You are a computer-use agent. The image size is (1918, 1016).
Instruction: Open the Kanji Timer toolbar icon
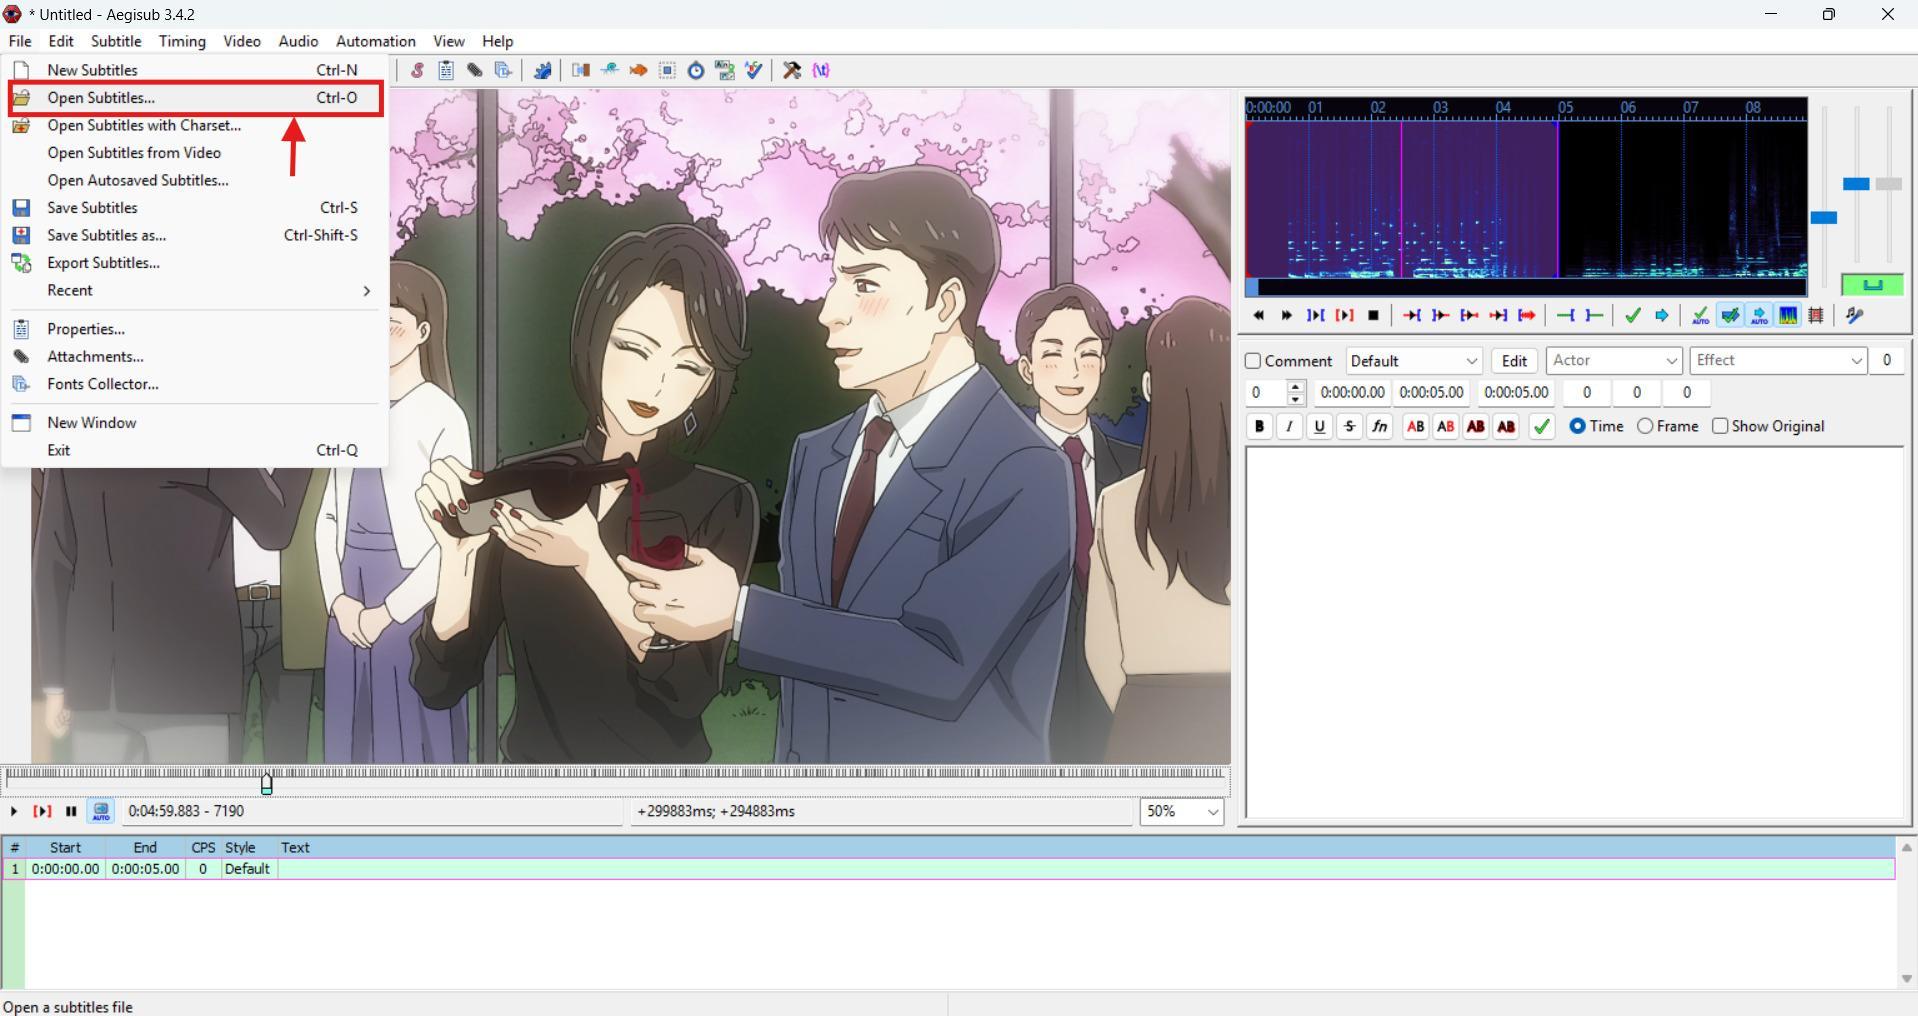(x=725, y=70)
